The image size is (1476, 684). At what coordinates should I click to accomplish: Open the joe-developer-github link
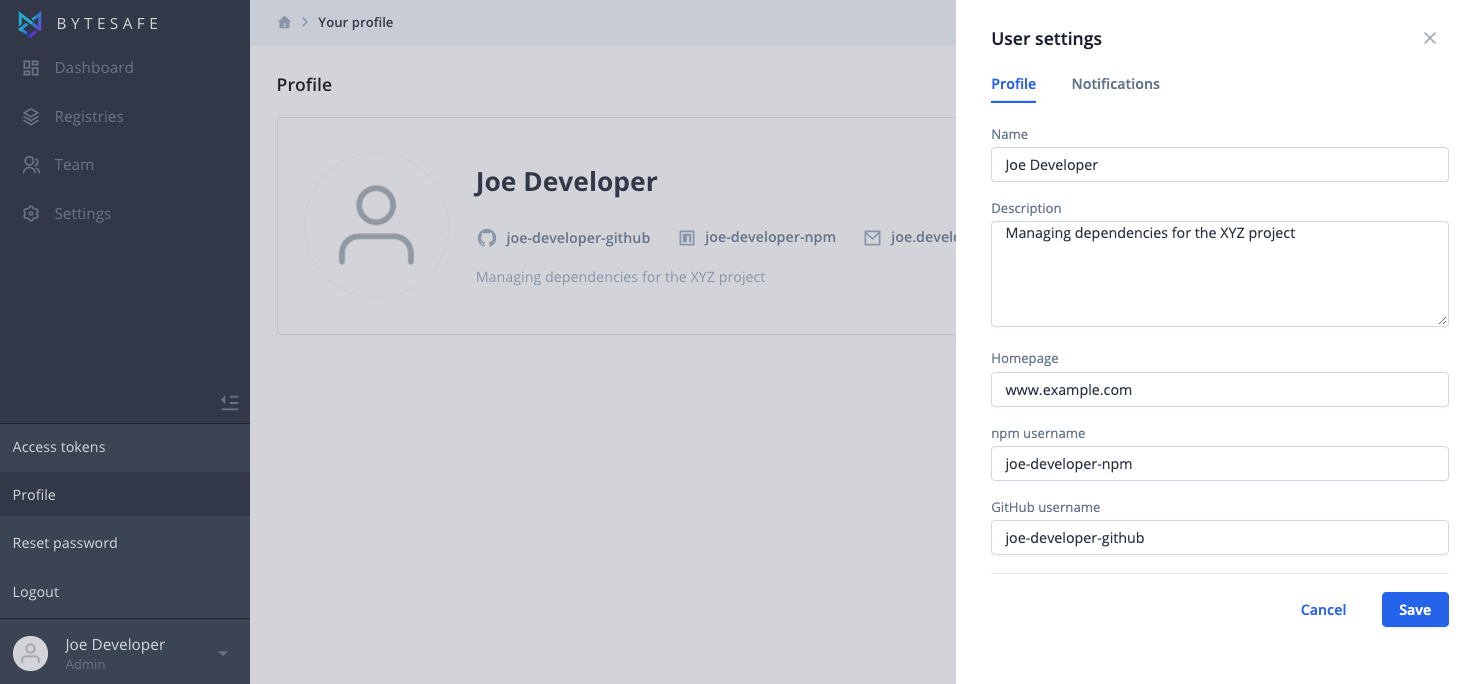tap(578, 238)
